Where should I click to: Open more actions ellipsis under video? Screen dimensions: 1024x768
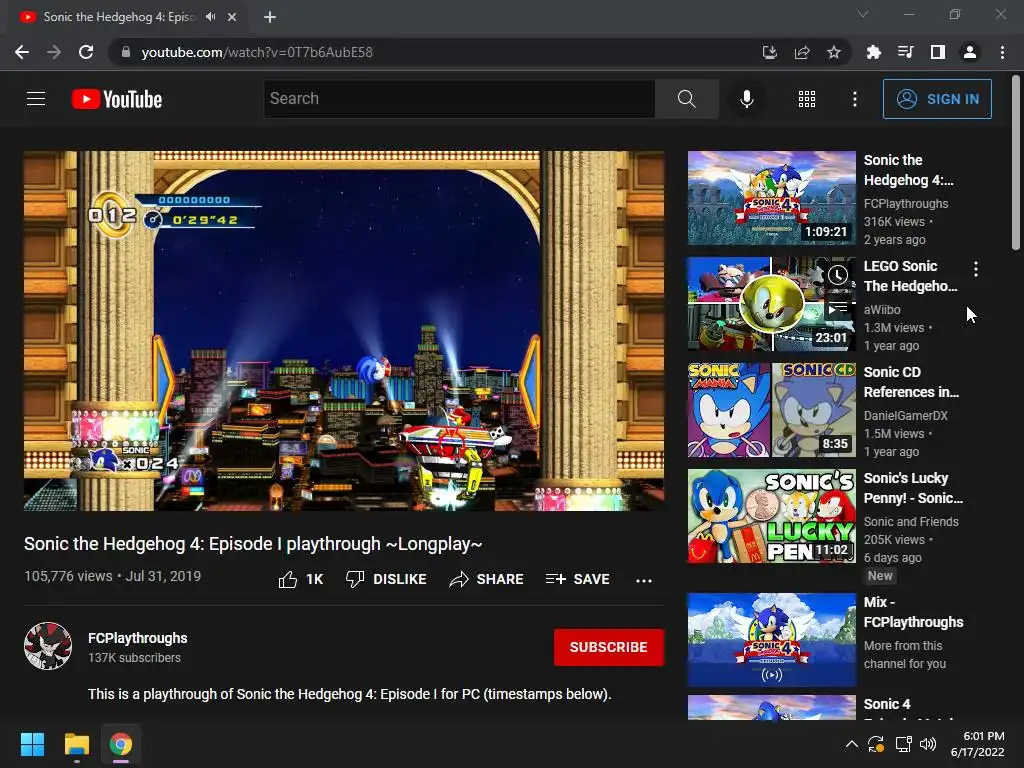pyautogui.click(x=643, y=580)
